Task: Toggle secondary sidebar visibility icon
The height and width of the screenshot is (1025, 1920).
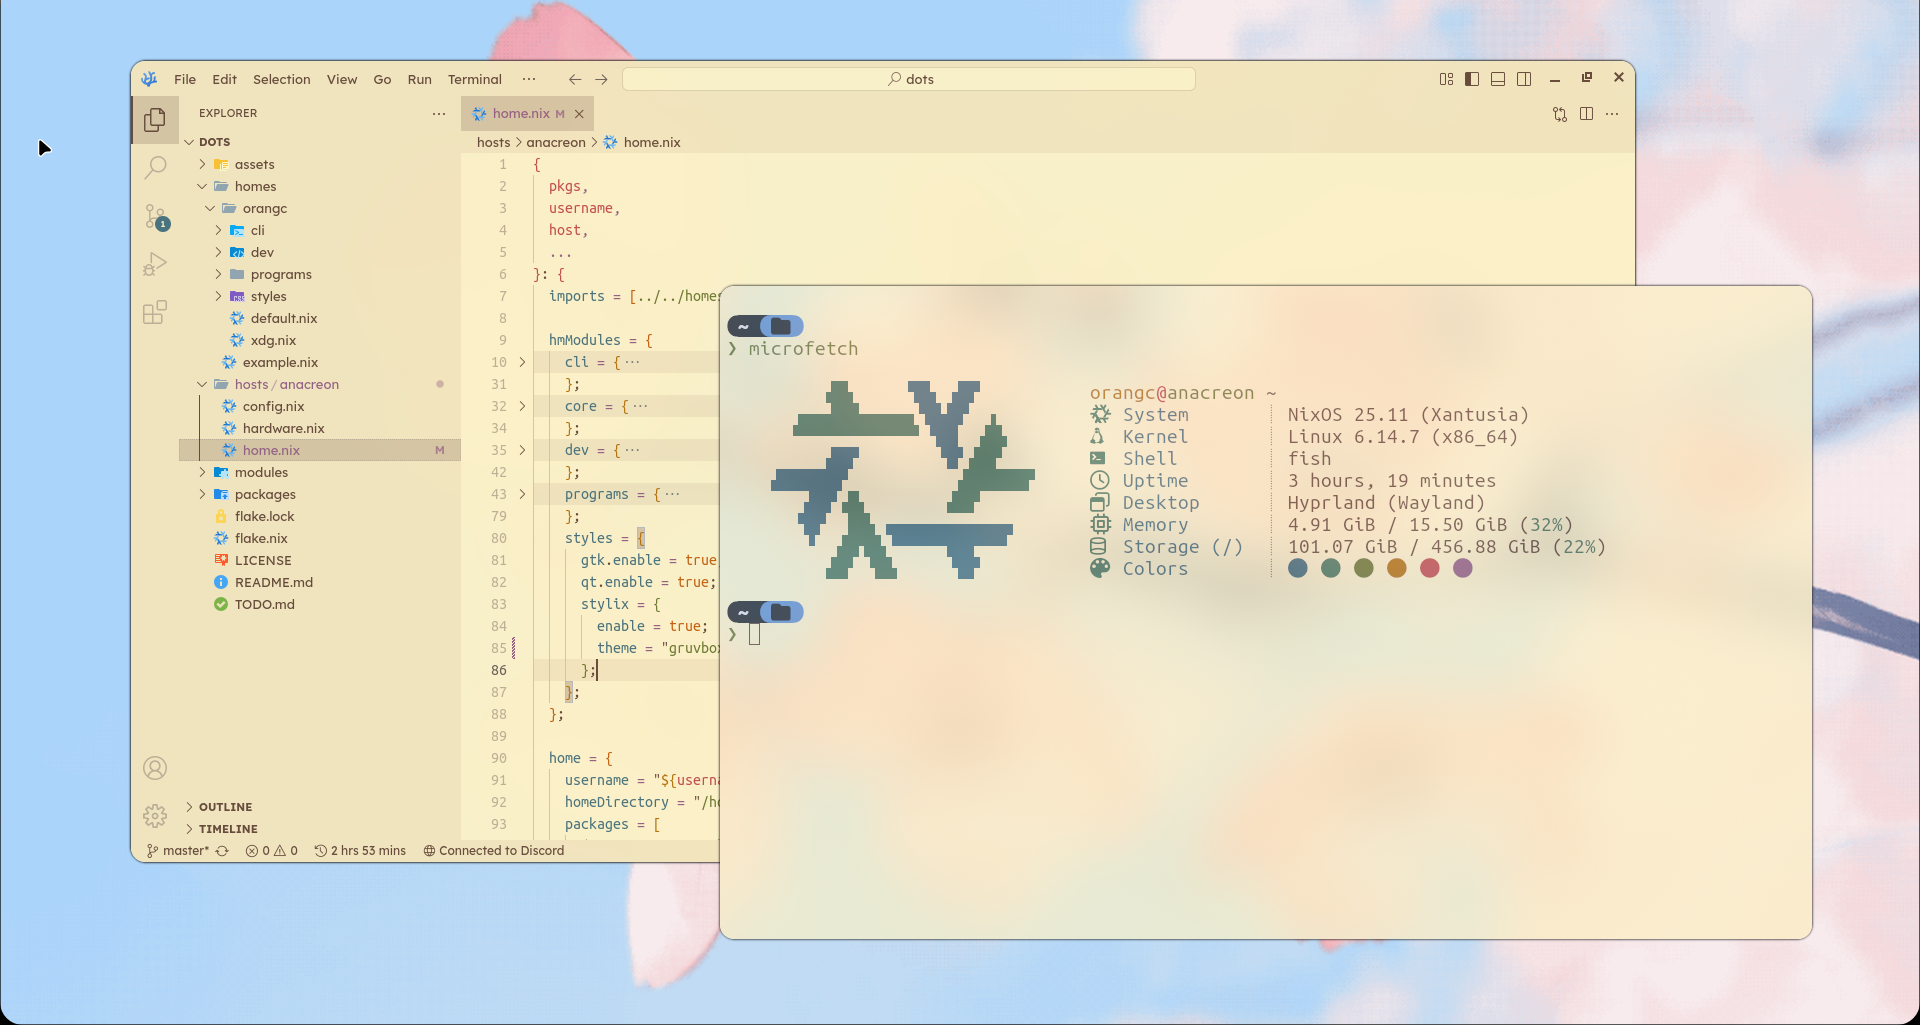Action: point(1524,79)
